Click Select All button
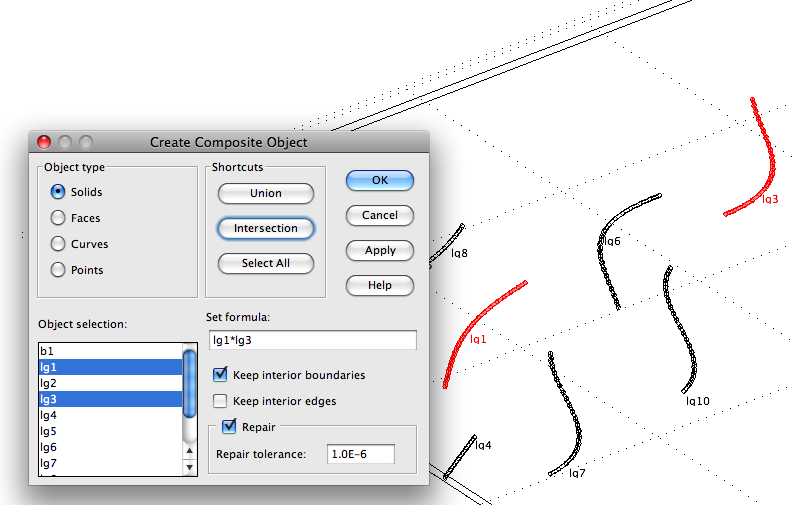This screenshot has height=505, width=792. point(265,263)
